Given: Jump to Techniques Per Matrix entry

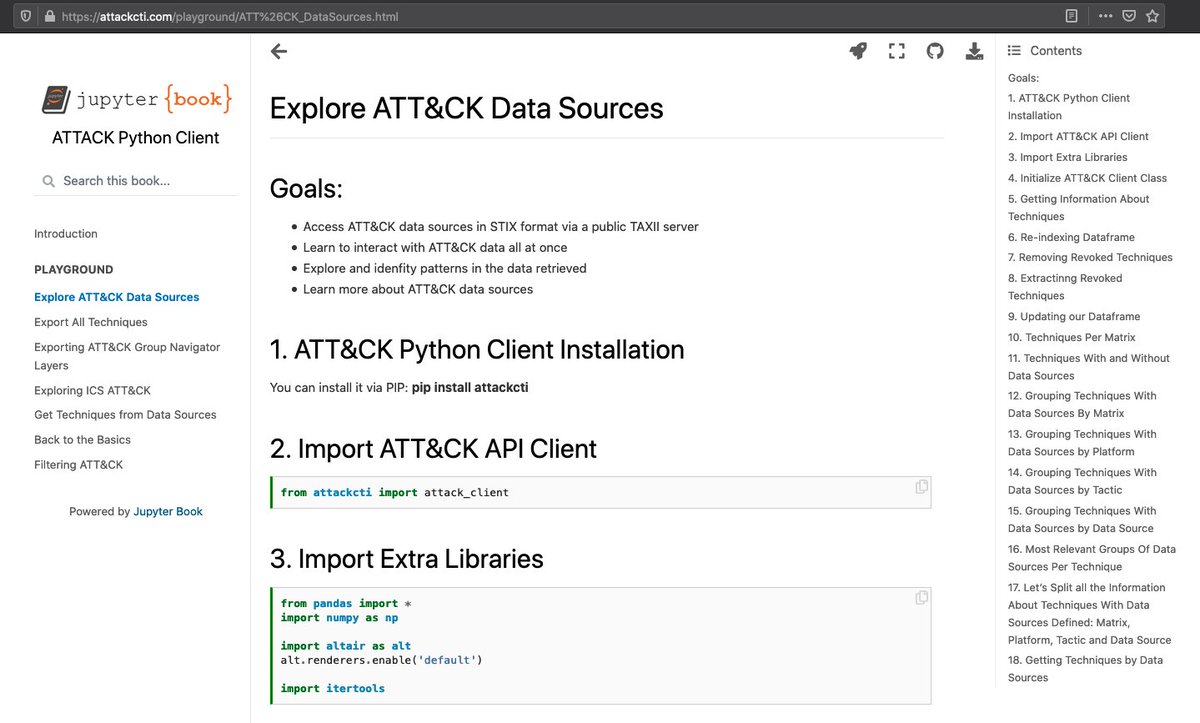Looking at the screenshot, I should (1072, 337).
